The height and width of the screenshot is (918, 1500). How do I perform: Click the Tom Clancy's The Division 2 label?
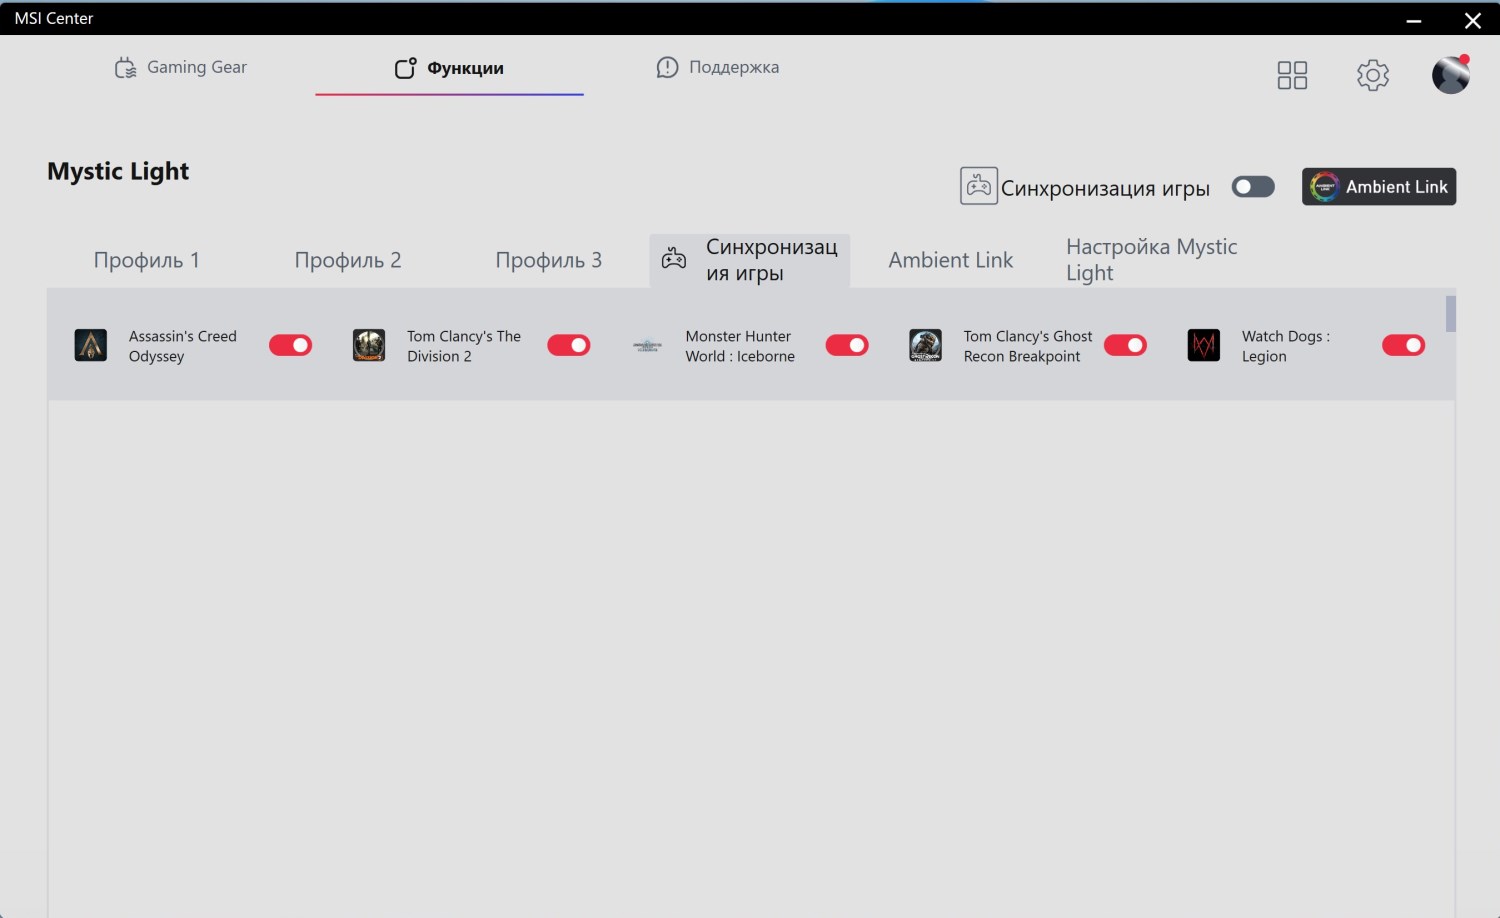(464, 346)
